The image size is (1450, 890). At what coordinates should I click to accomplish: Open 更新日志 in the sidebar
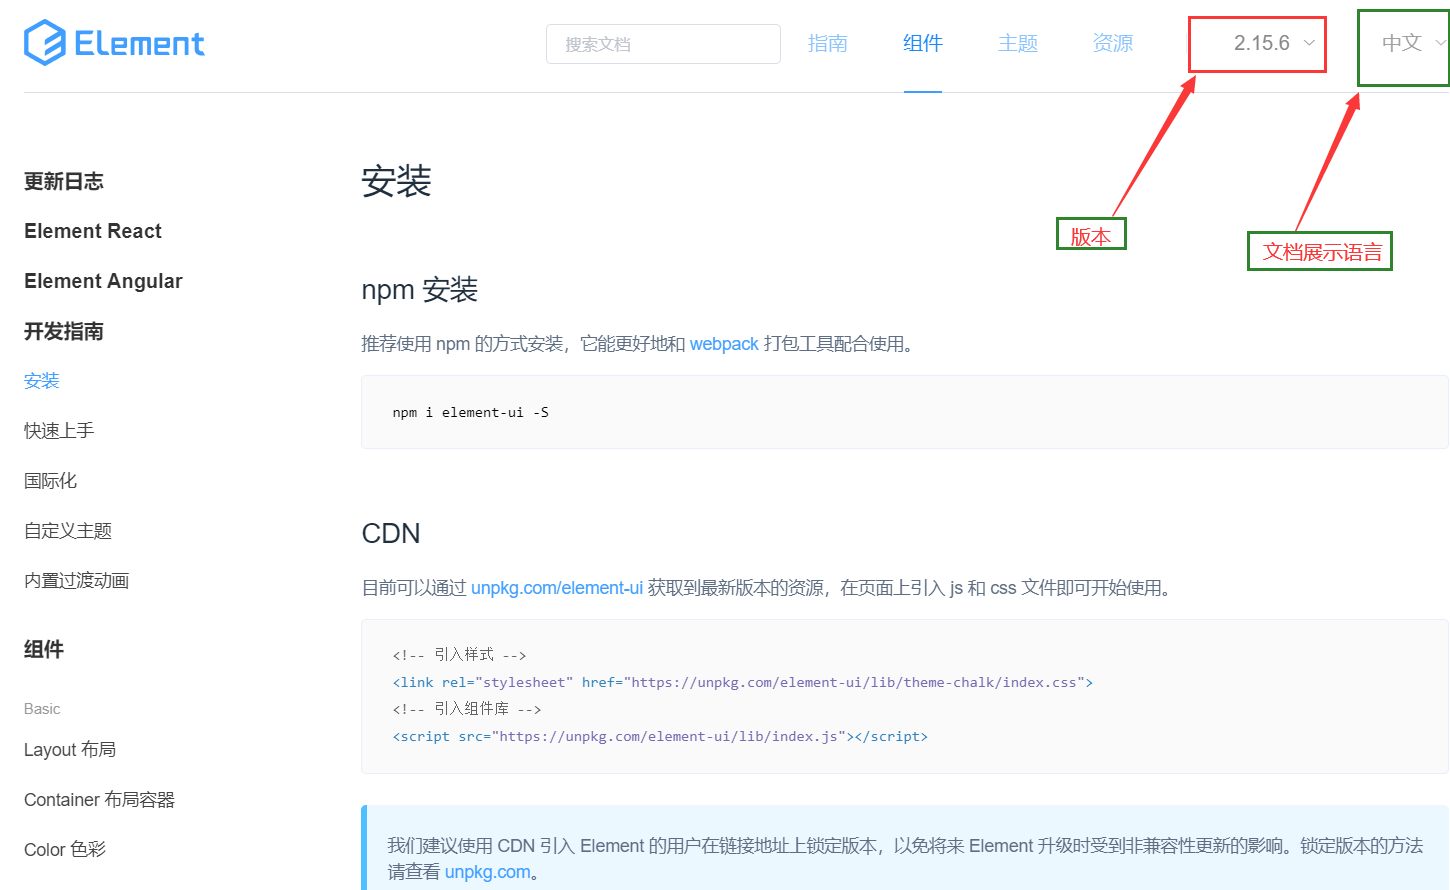pos(64,181)
